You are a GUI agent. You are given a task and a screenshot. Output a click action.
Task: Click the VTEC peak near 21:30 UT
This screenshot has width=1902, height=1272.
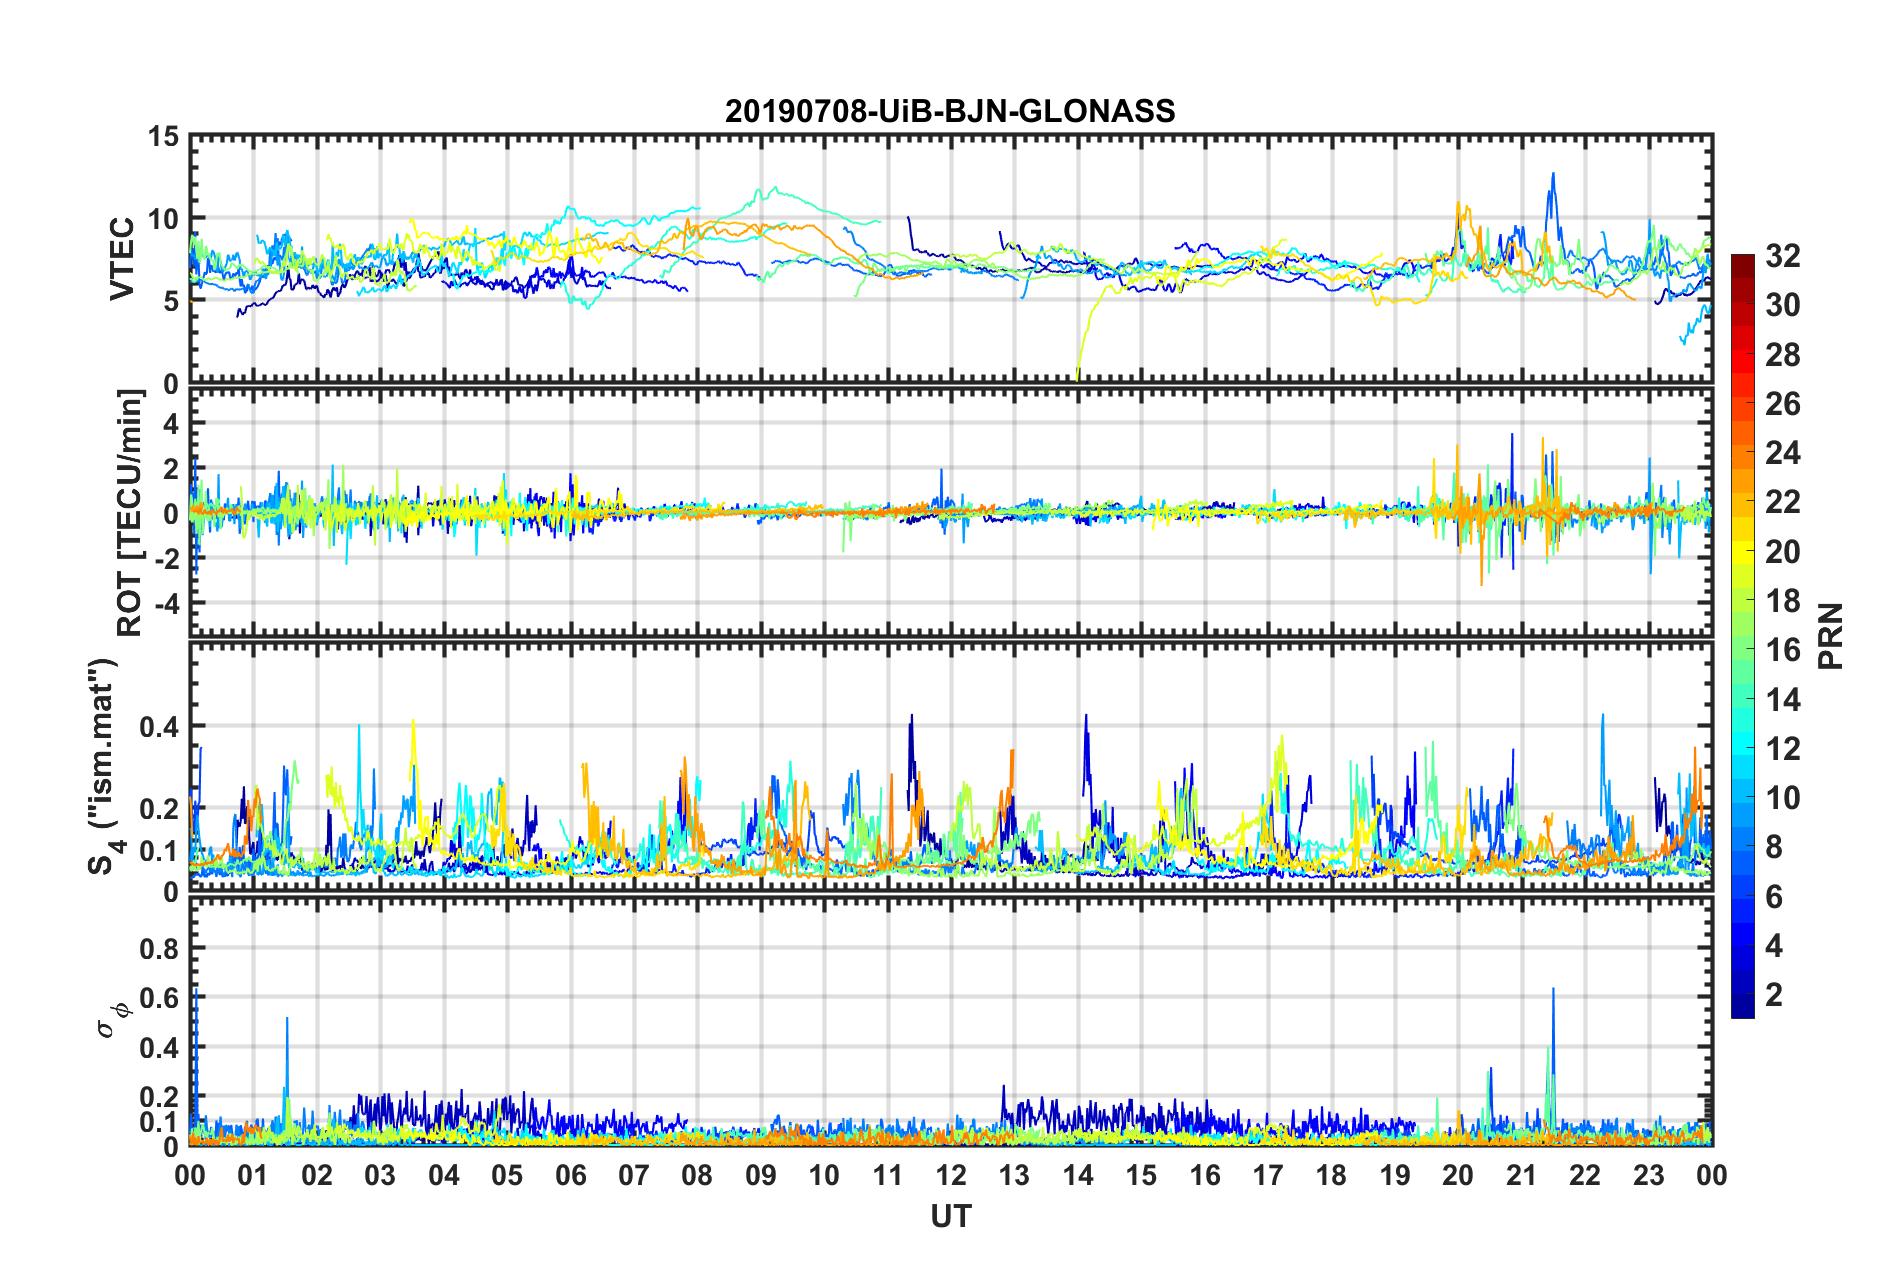click(1553, 176)
